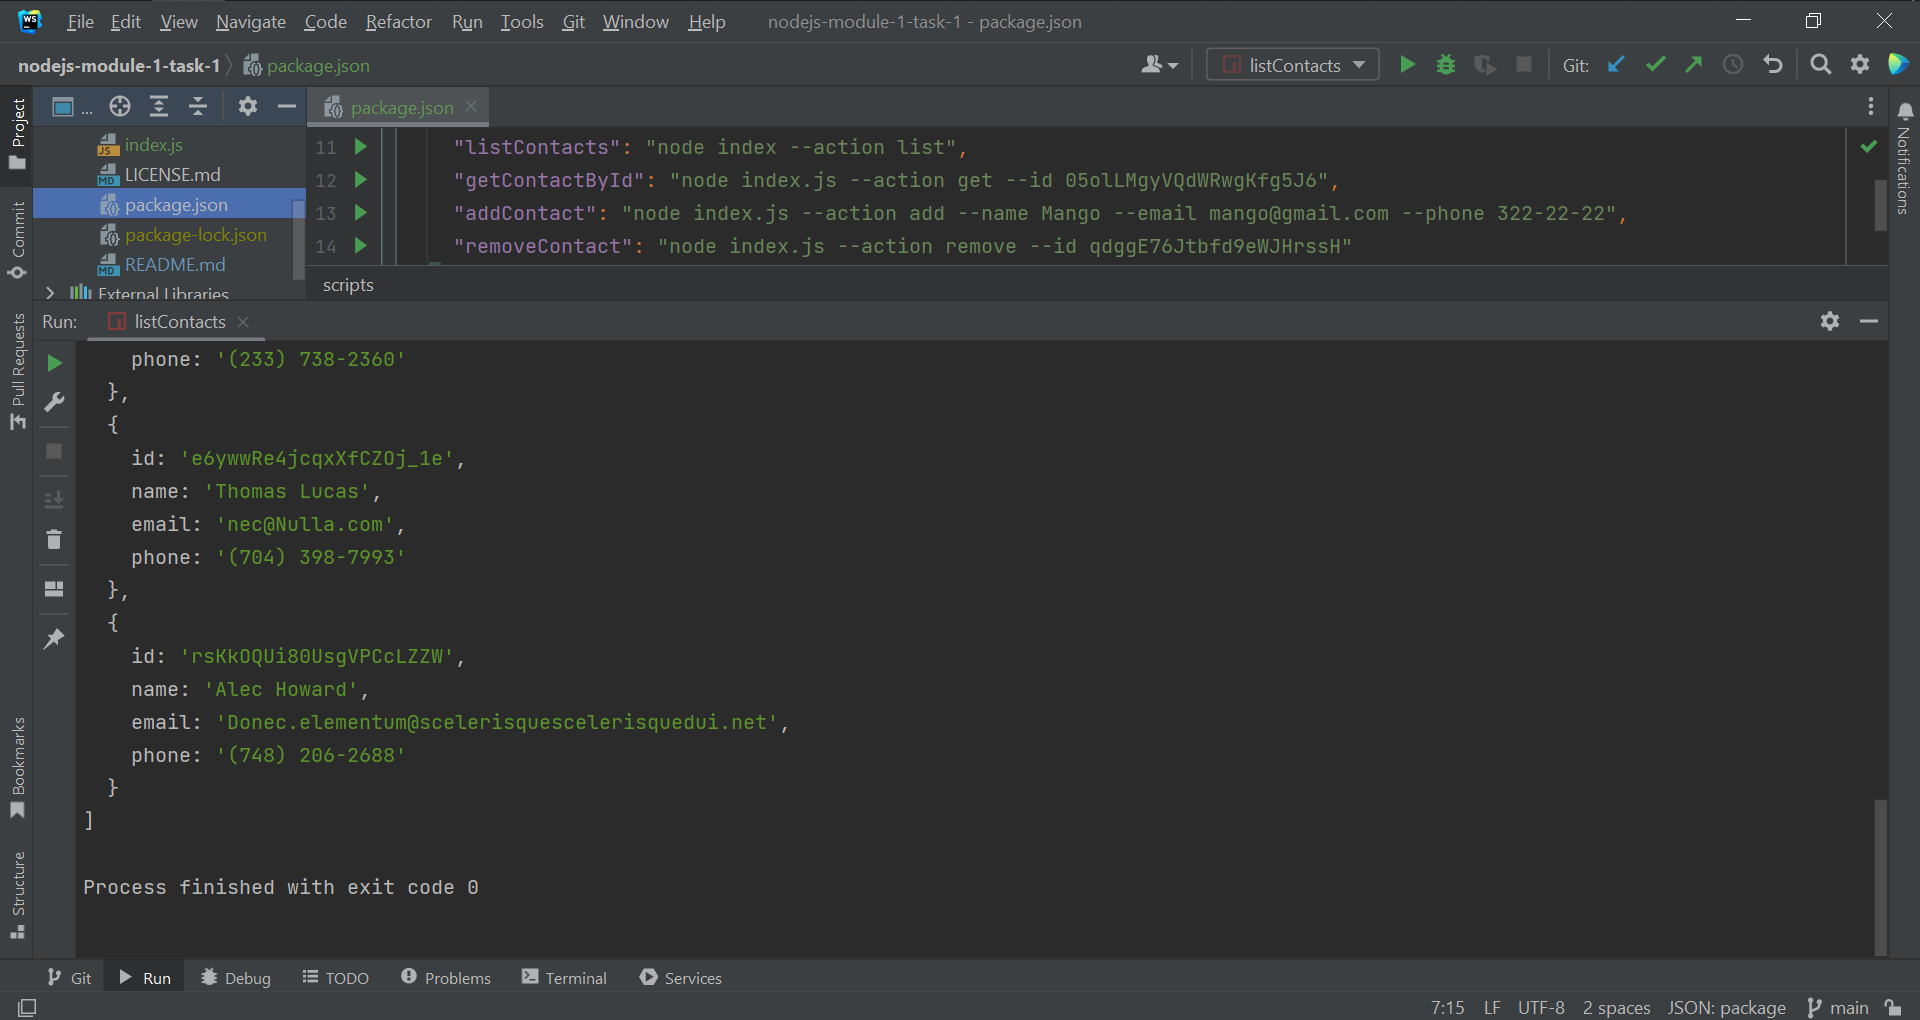1920x1020 pixels.
Task: Run script gutter arrow on line 14
Action: pos(361,246)
